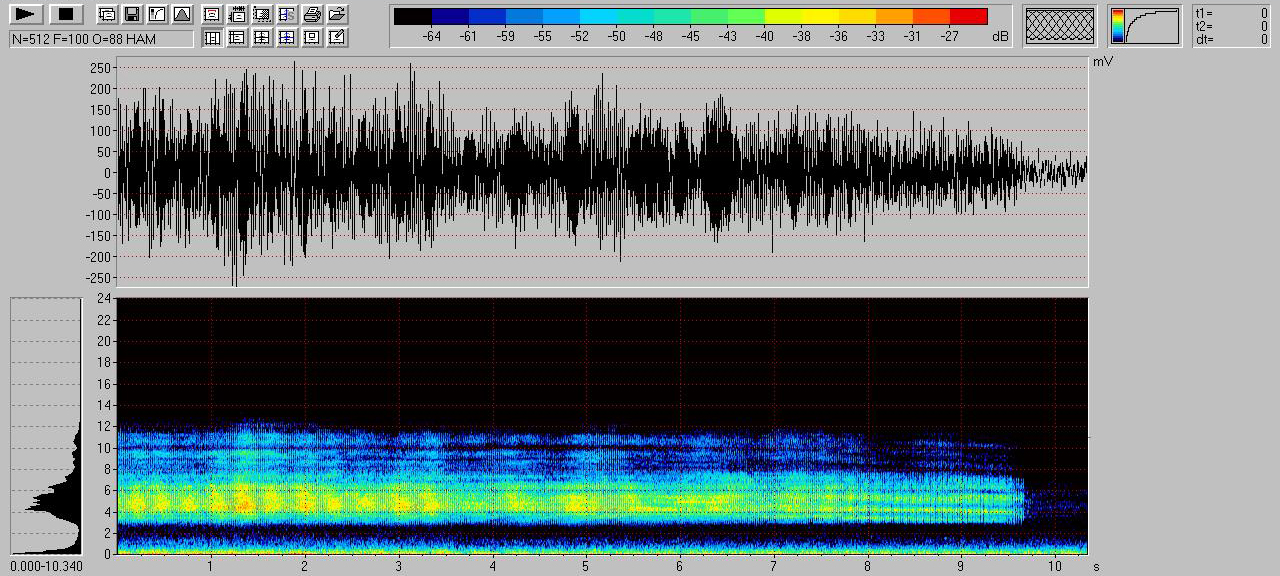
Task: Toggle the pressed vertical-lines cursor button
Action: (x=212, y=38)
